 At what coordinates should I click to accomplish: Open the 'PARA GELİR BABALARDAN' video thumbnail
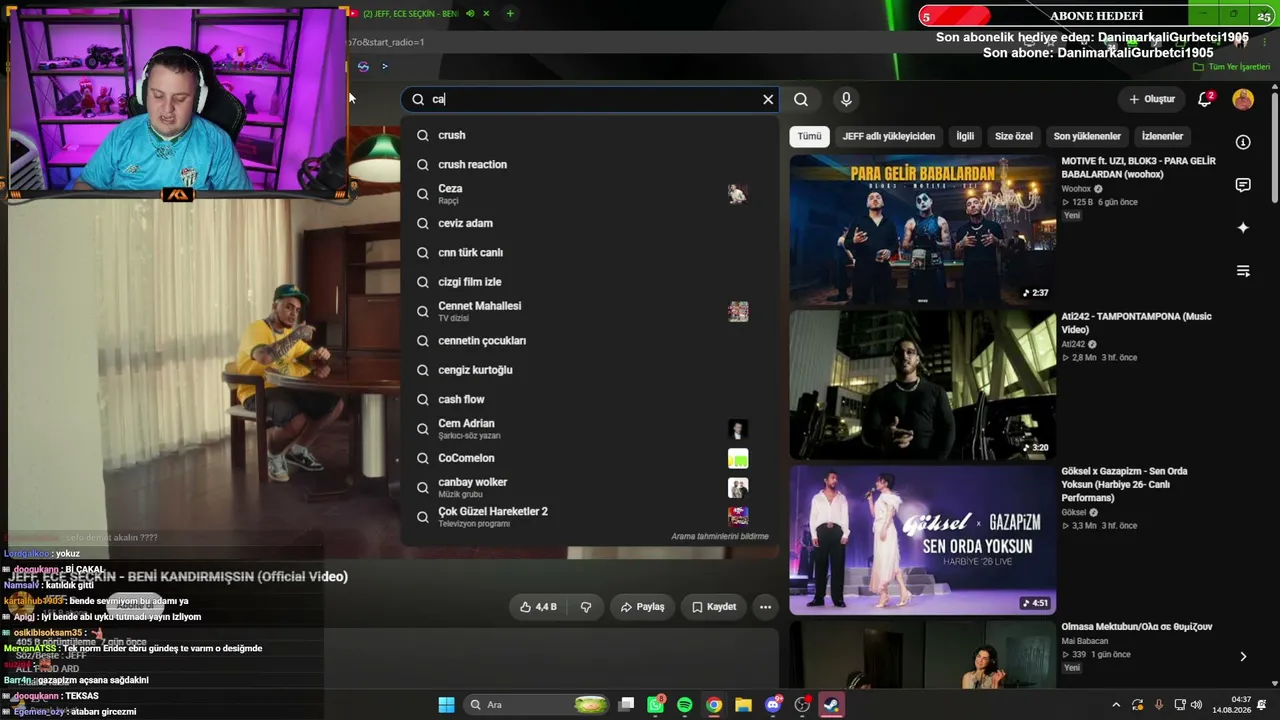point(923,229)
